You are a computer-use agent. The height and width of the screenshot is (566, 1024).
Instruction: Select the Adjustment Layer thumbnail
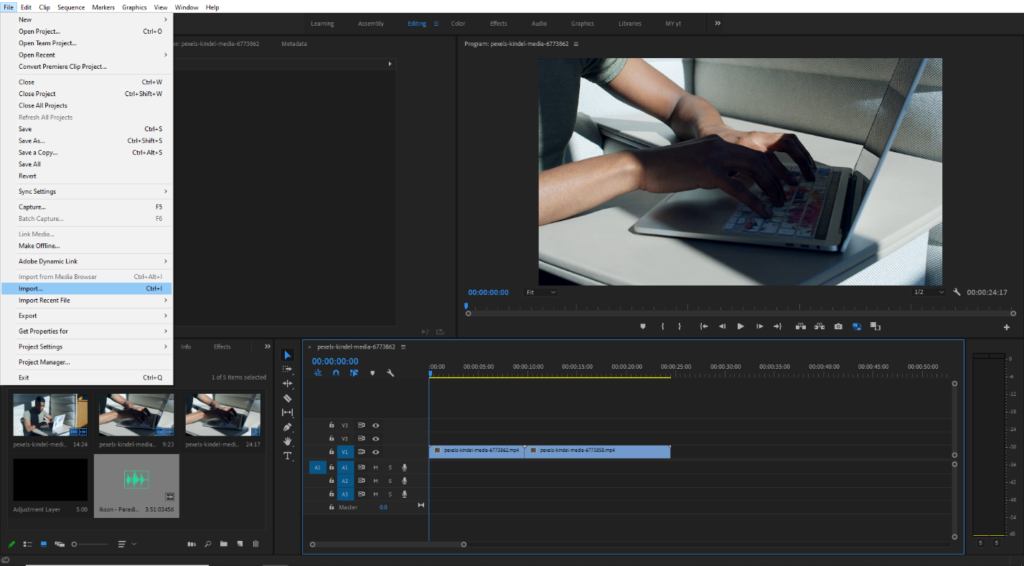tap(50, 479)
